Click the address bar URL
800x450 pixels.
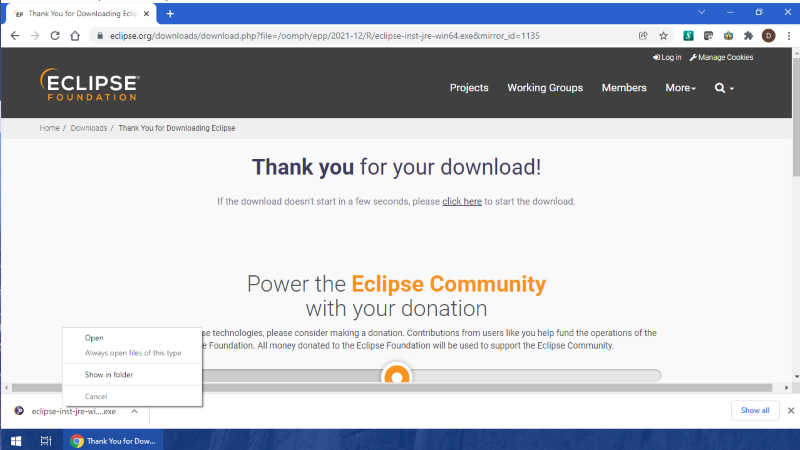pos(324,36)
